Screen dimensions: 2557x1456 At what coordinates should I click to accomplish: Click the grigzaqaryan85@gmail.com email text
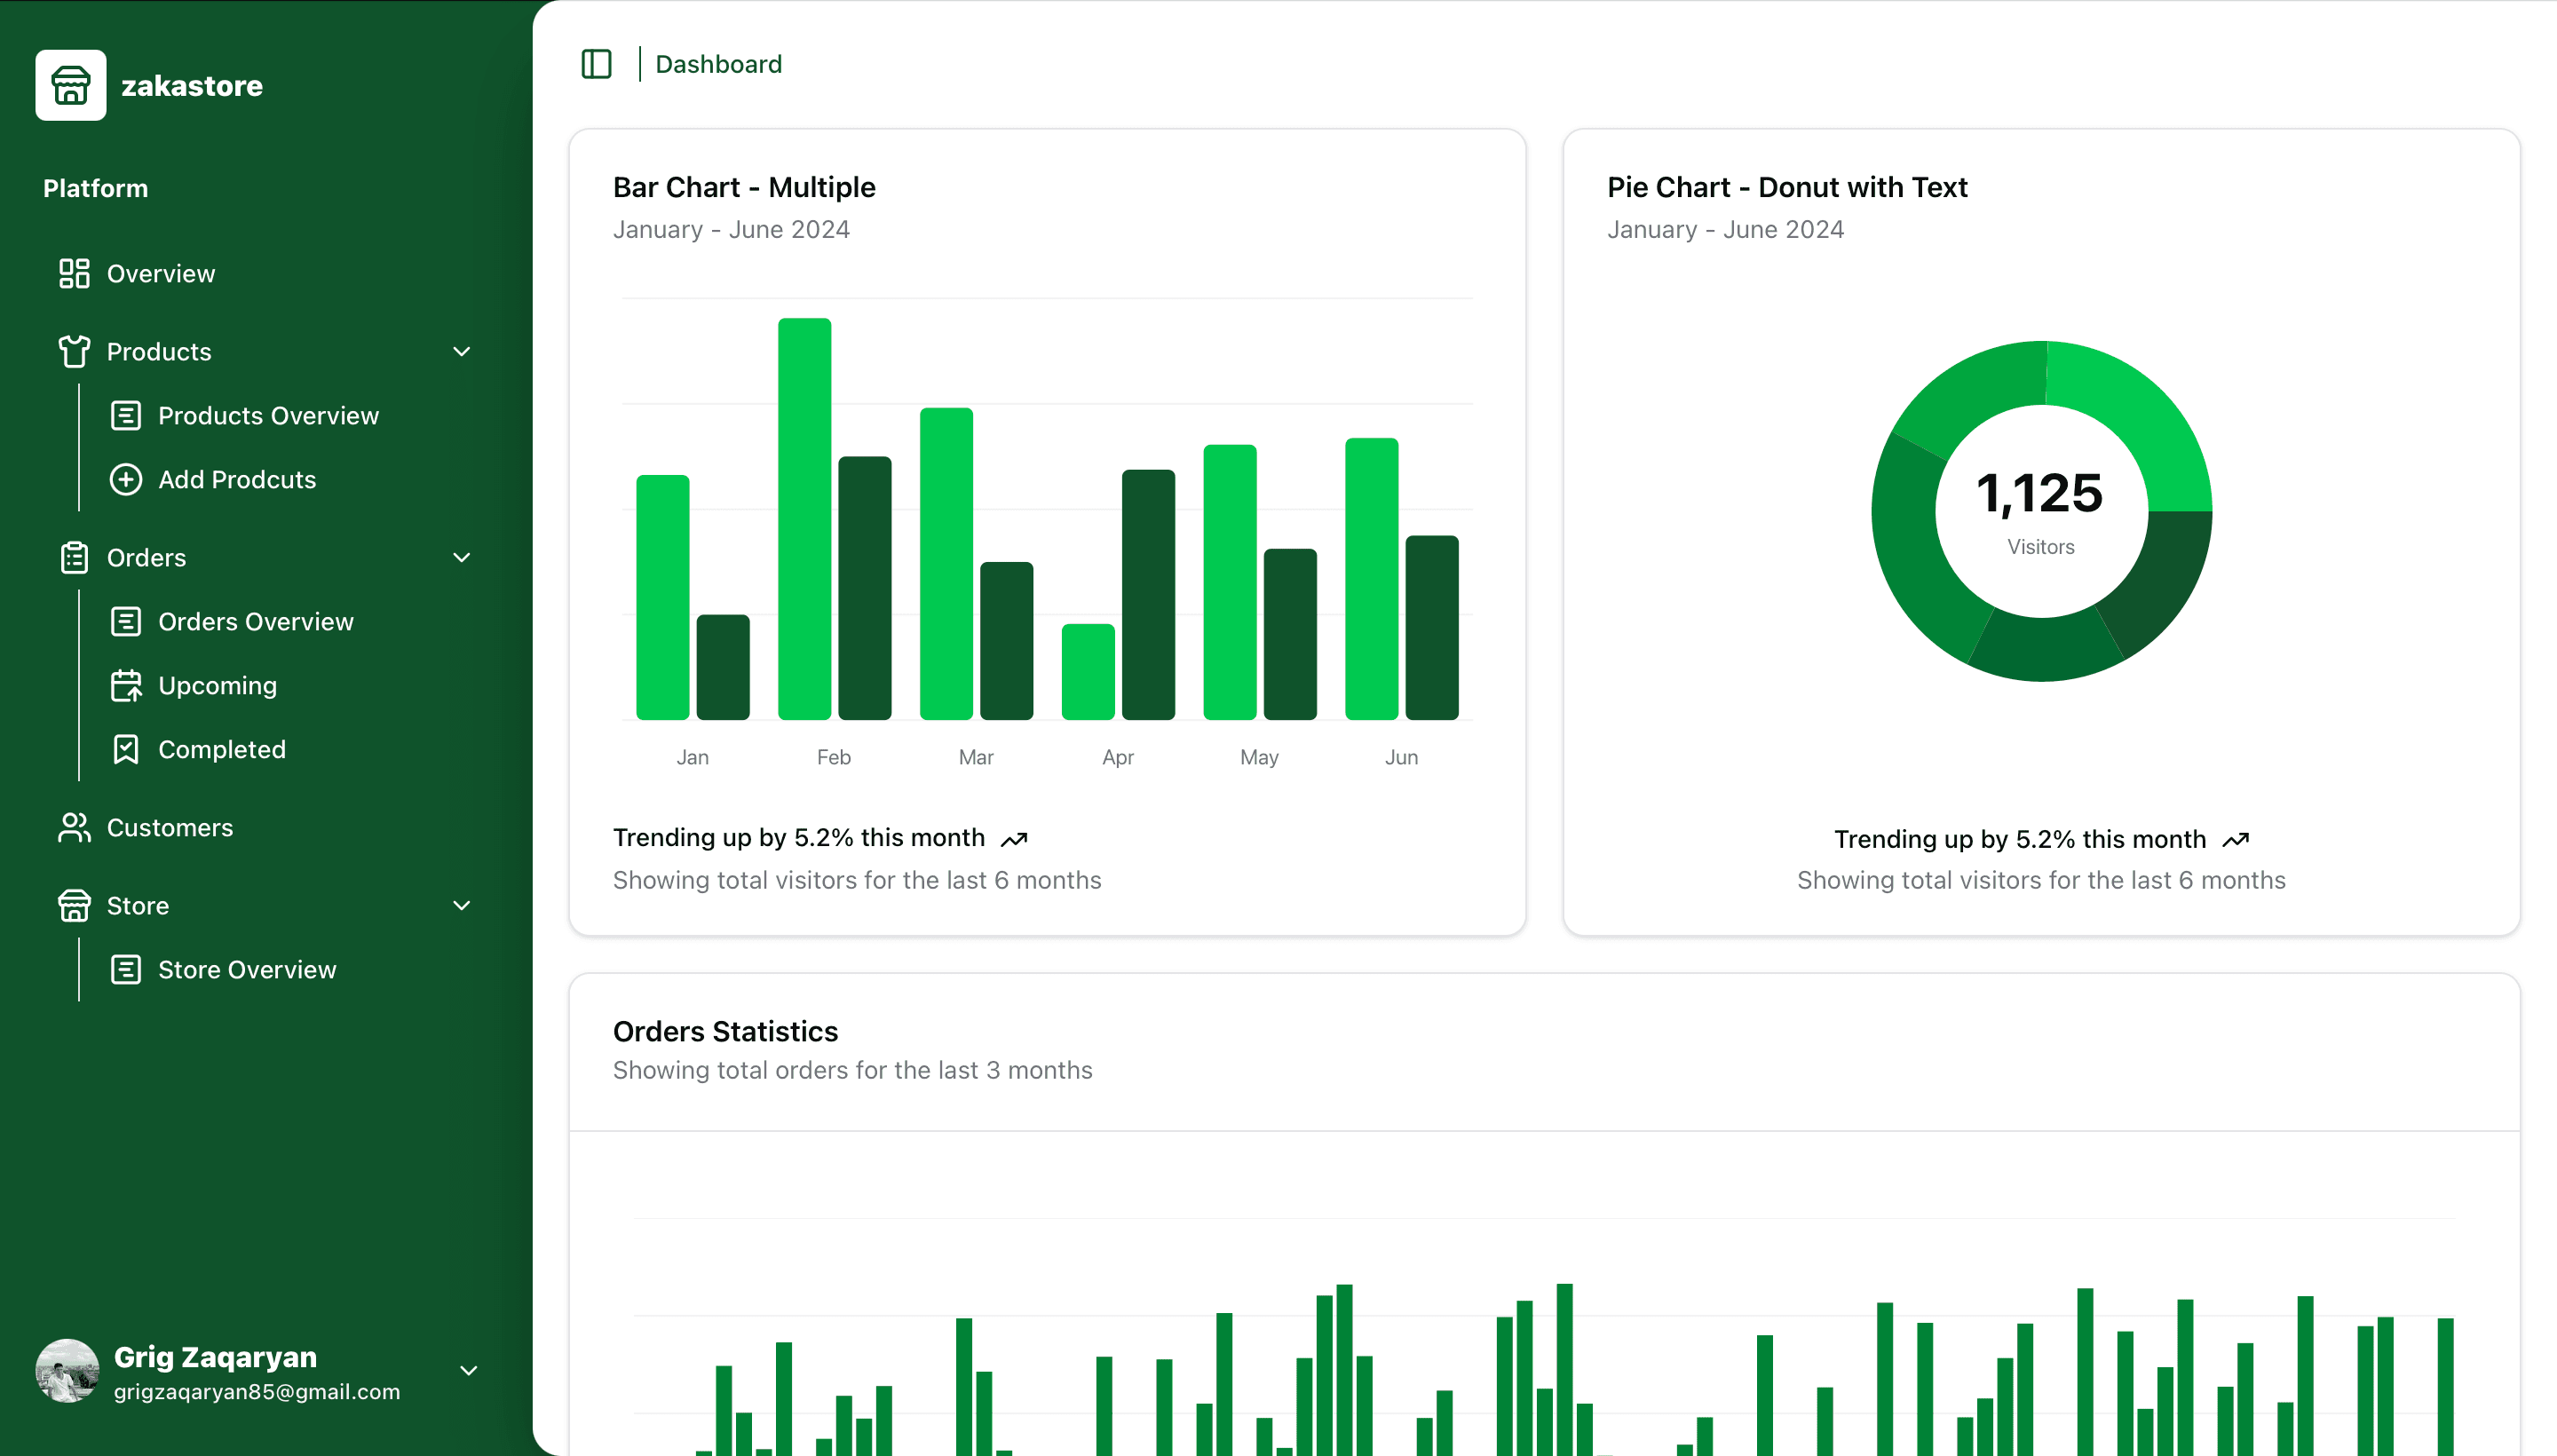[257, 1391]
